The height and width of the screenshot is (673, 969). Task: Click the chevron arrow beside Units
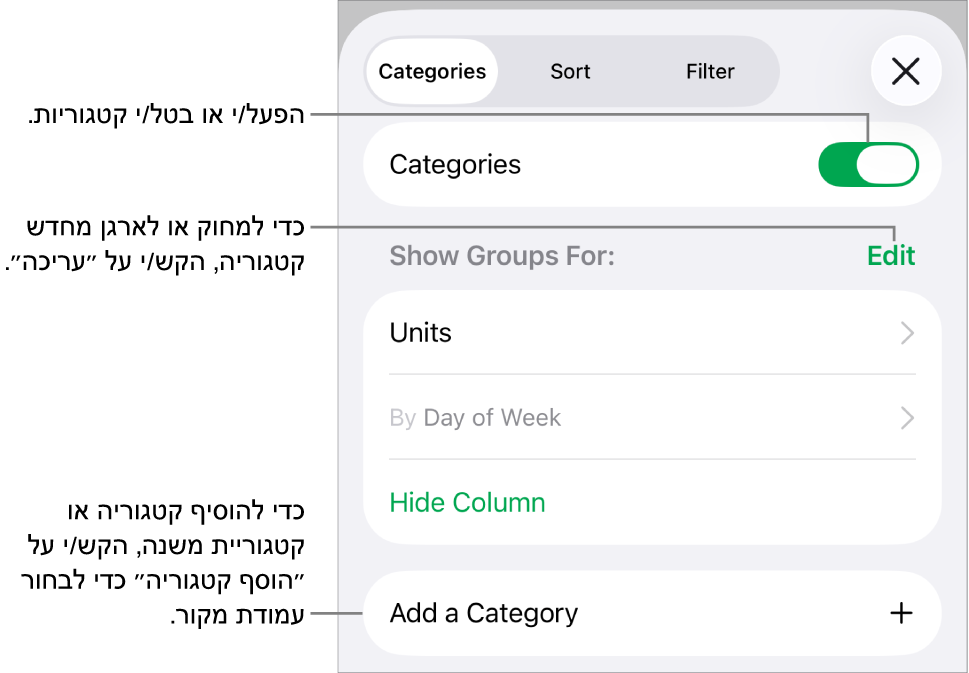[907, 333]
